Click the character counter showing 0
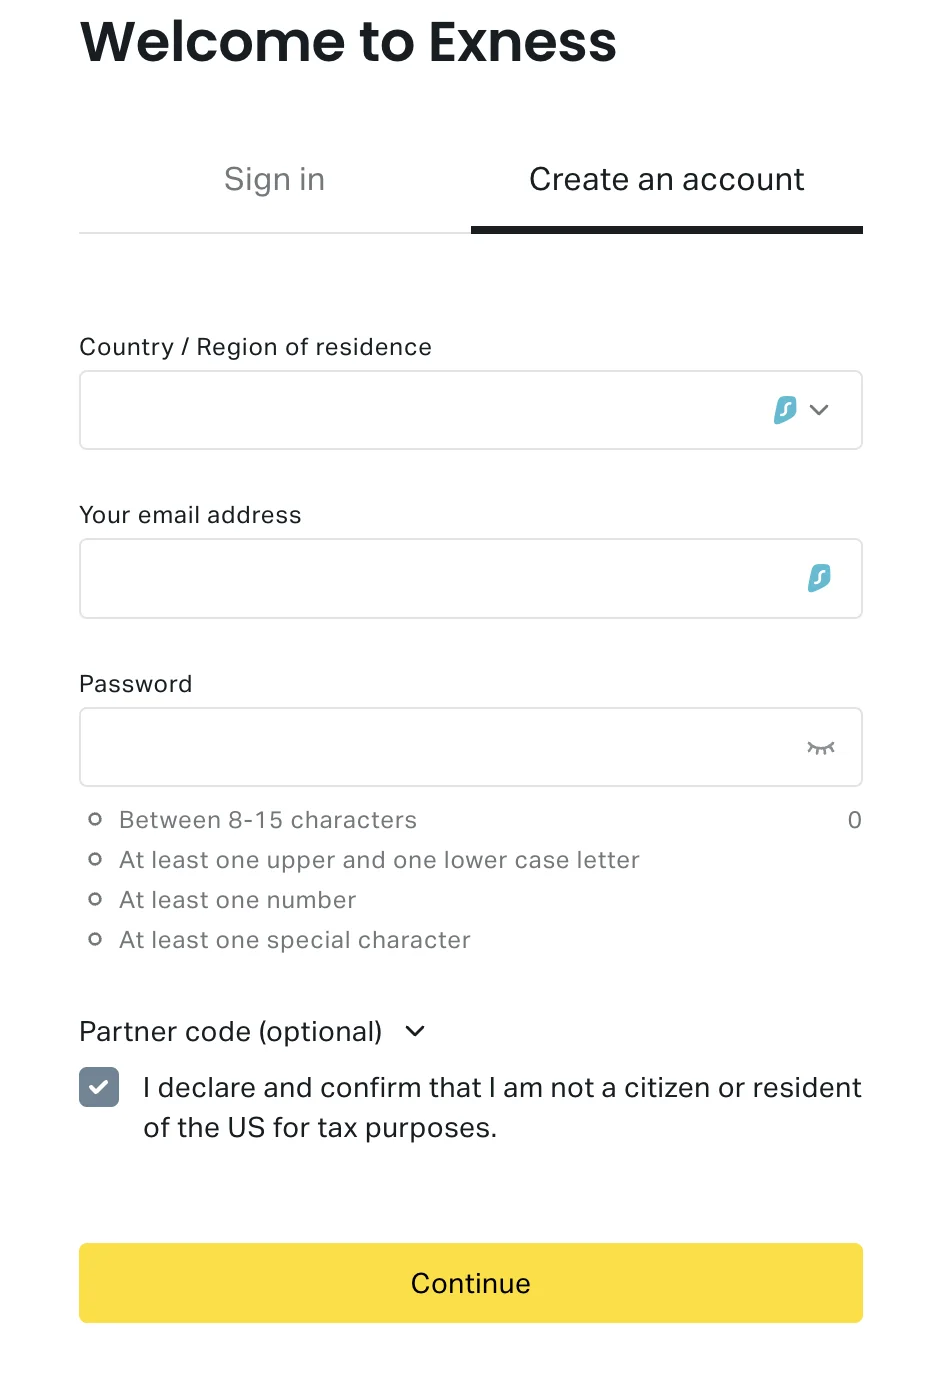 click(x=854, y=819)
